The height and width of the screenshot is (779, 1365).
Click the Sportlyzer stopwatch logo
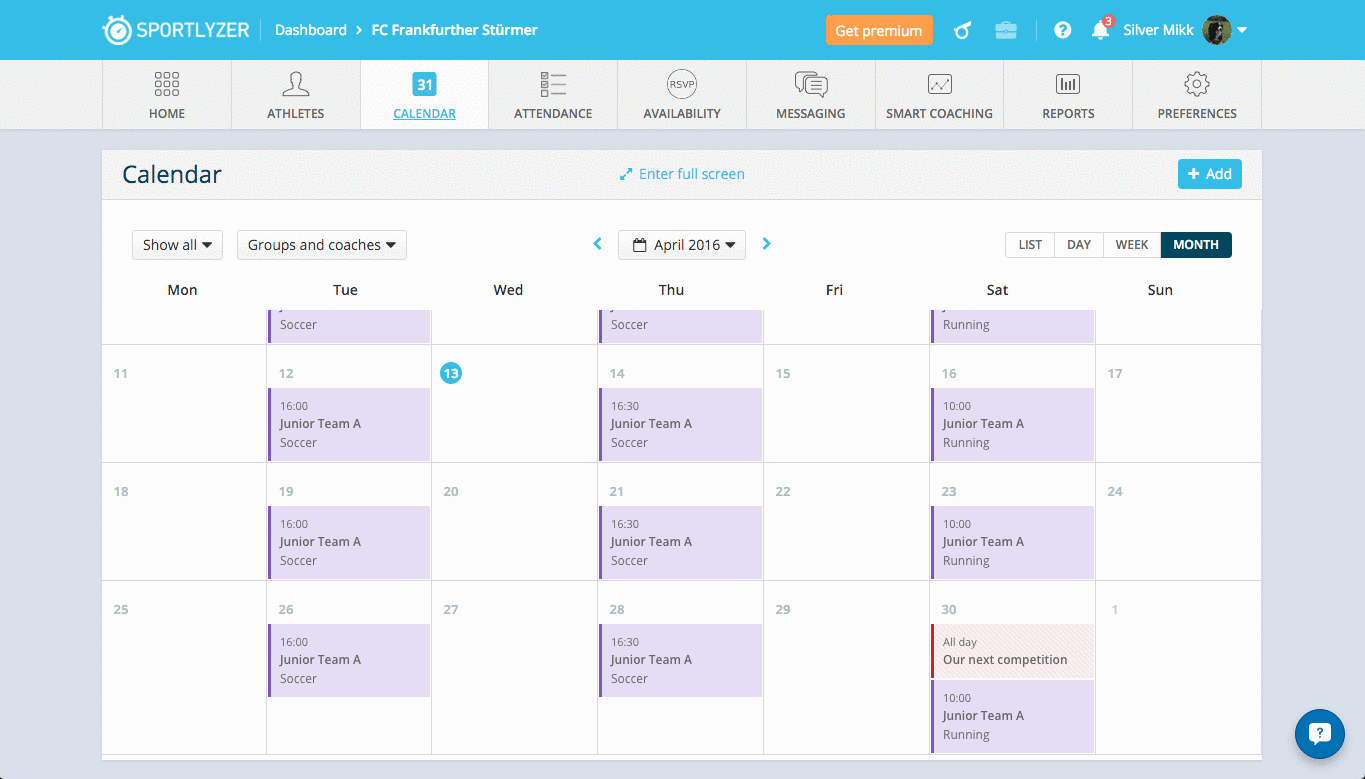coord(117,30)
